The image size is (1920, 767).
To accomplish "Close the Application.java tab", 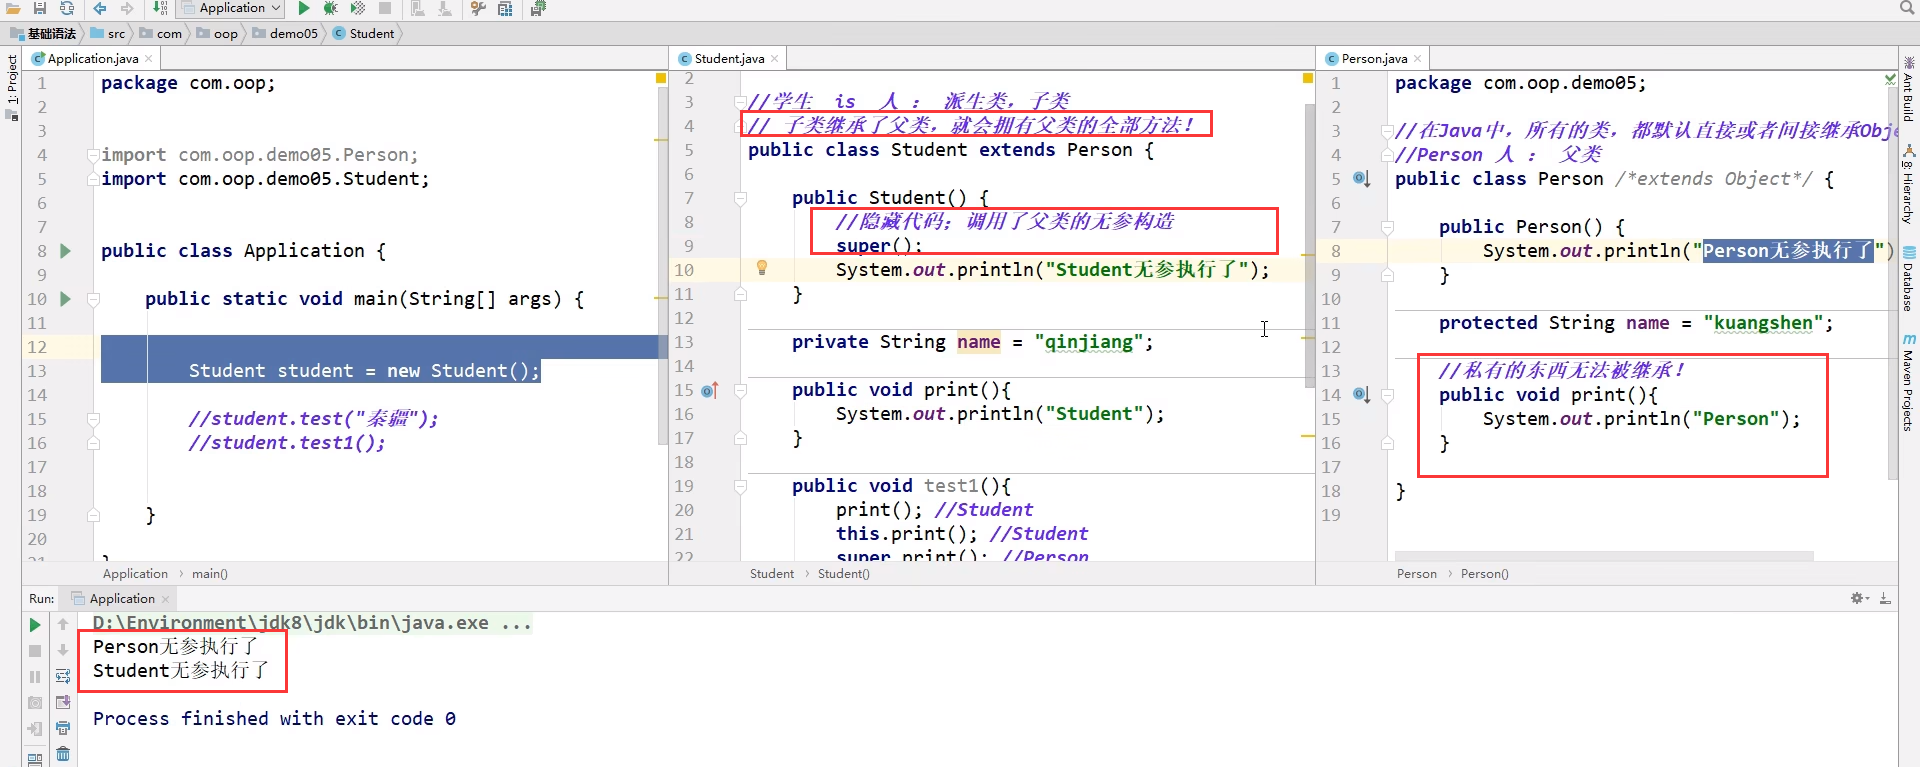I will 149,59.
